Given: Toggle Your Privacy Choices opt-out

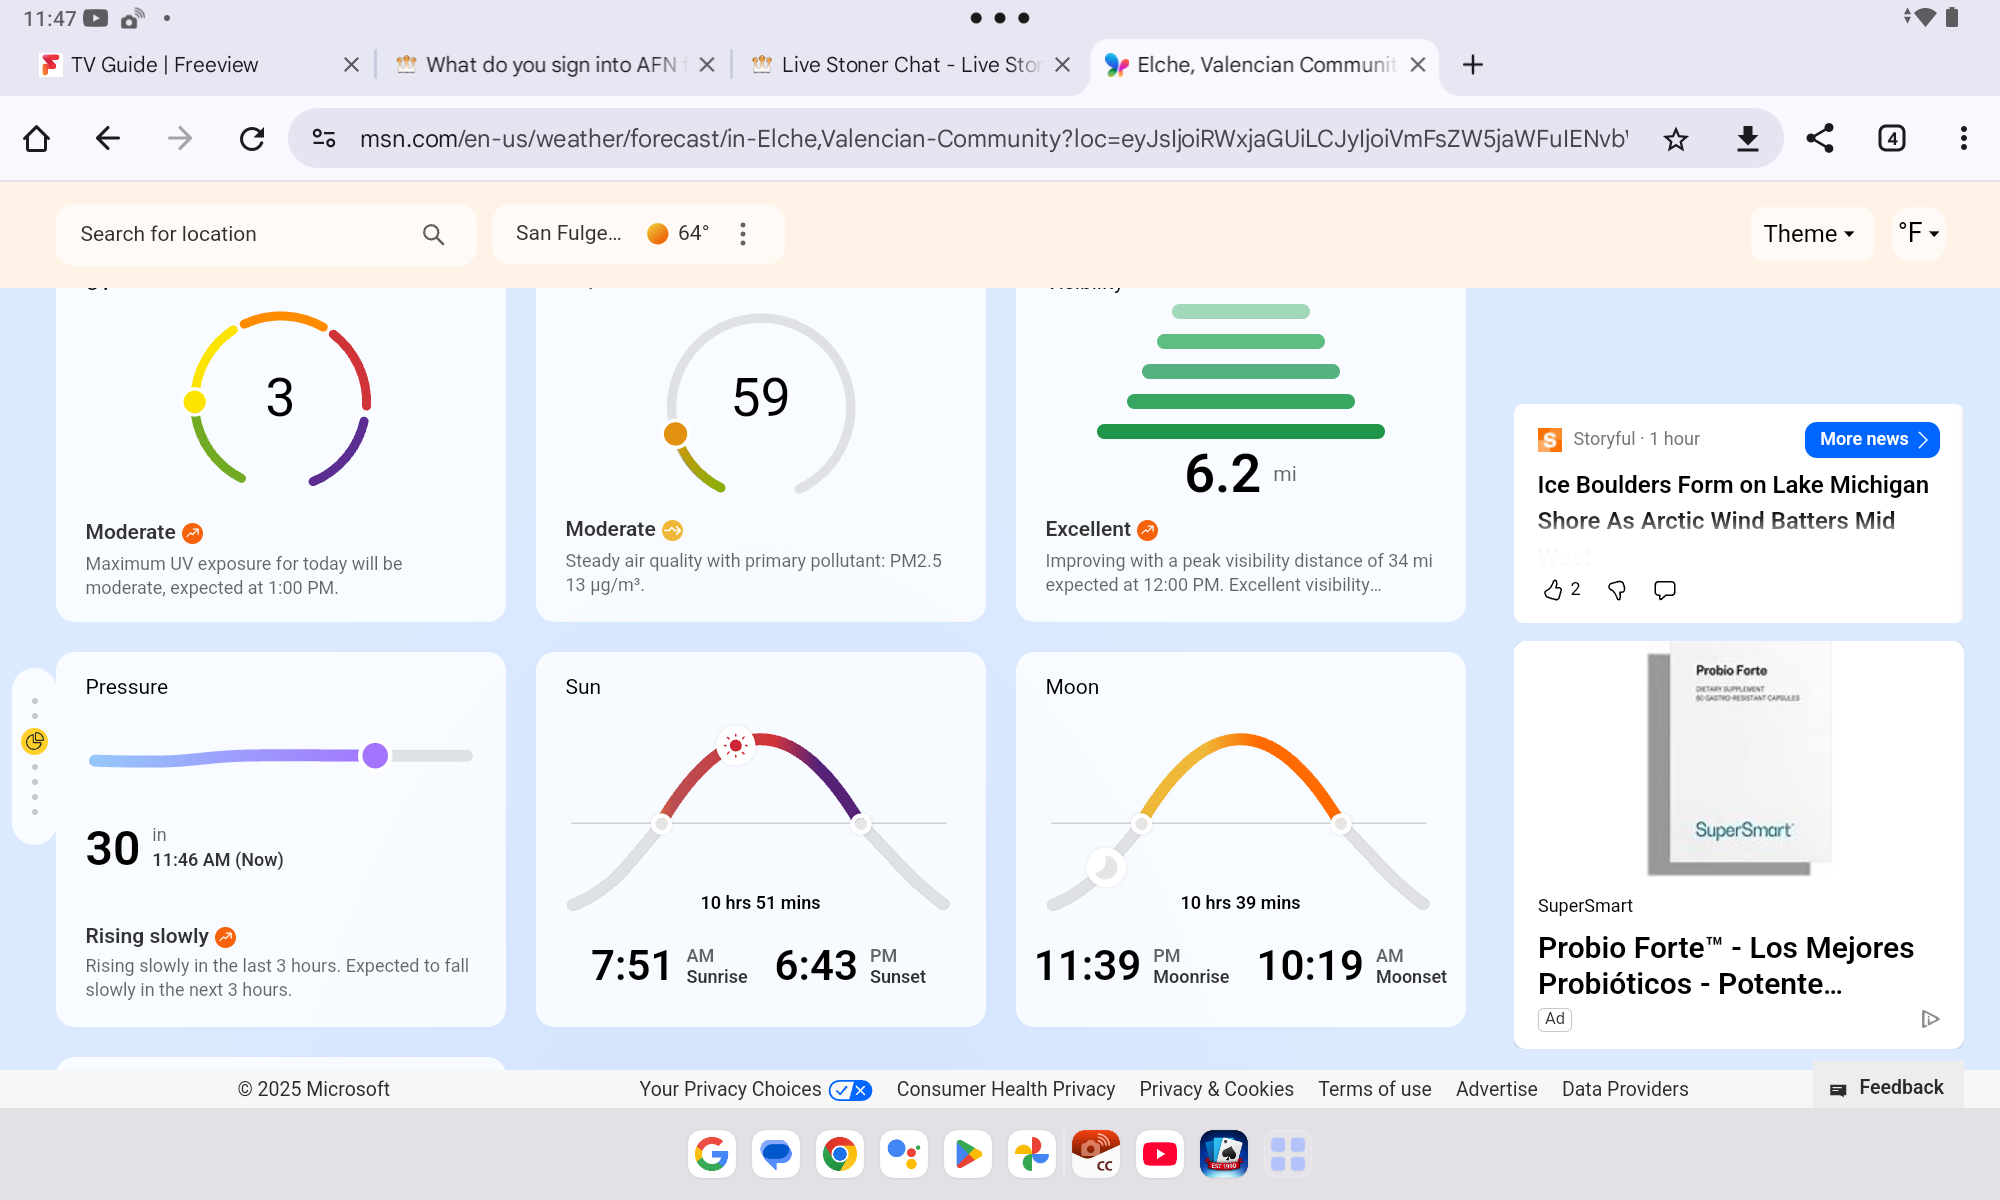Looking at the screenshot, I should [x=851, y=1090].
